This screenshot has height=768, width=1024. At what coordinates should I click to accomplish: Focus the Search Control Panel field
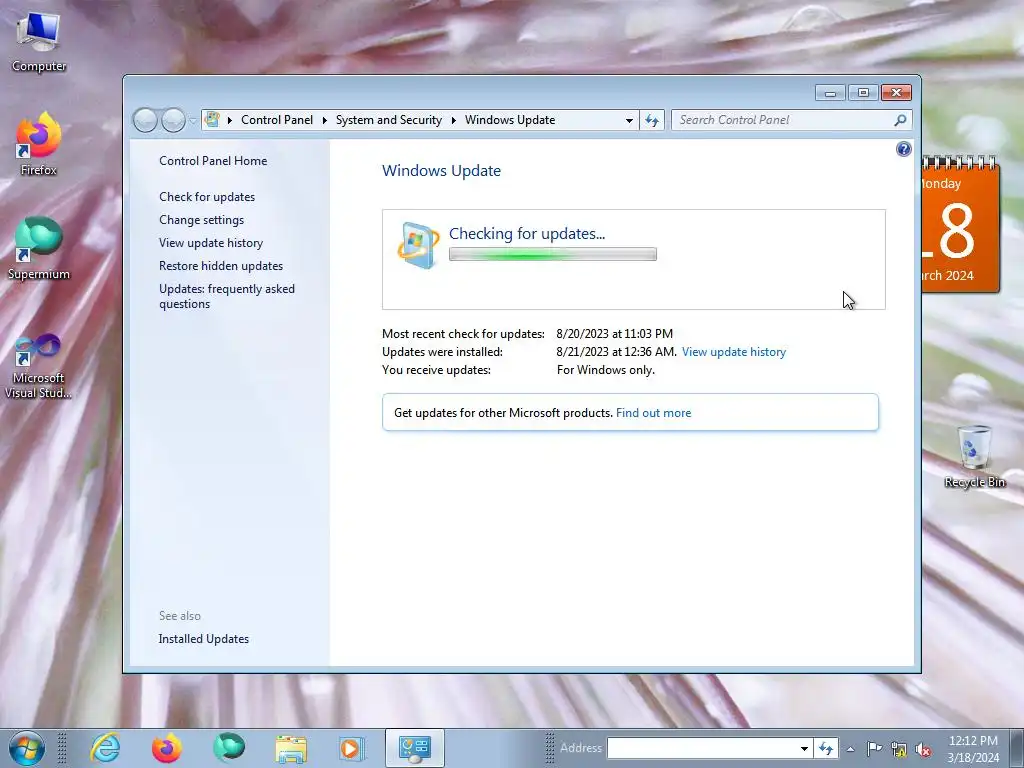tap(784, 120)
